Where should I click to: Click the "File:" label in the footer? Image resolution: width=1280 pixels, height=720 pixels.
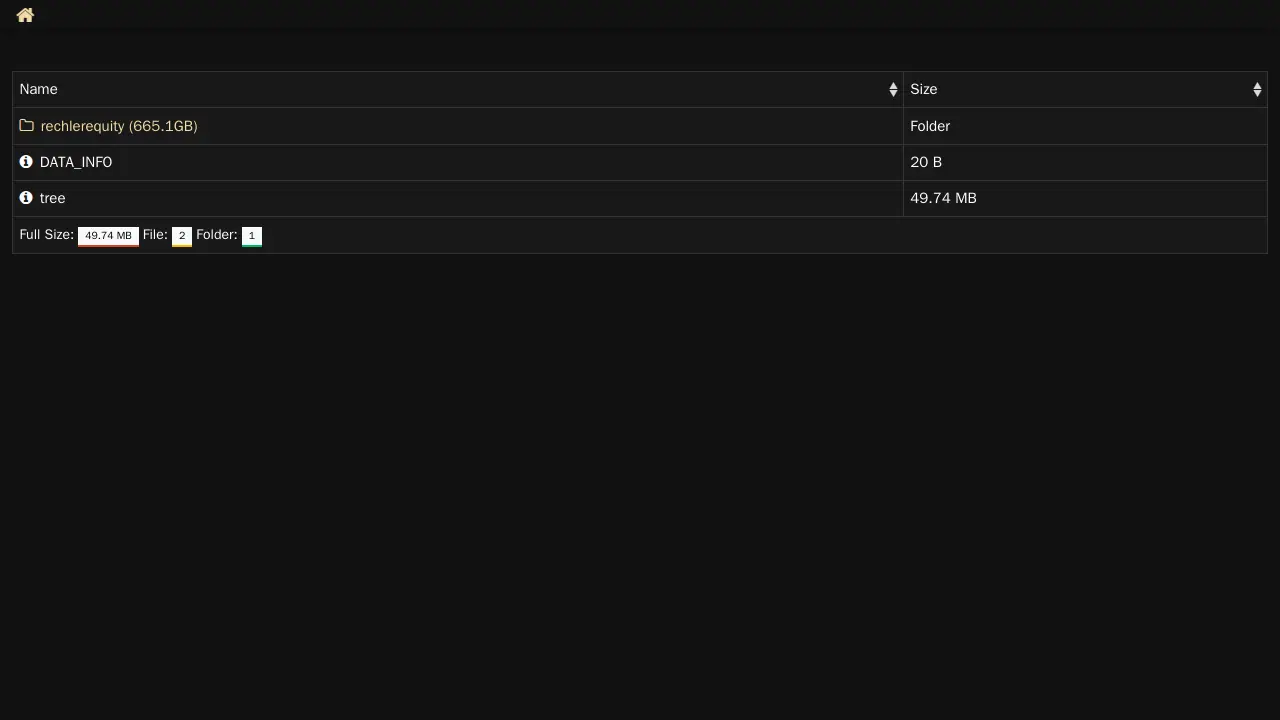[155, 235]
